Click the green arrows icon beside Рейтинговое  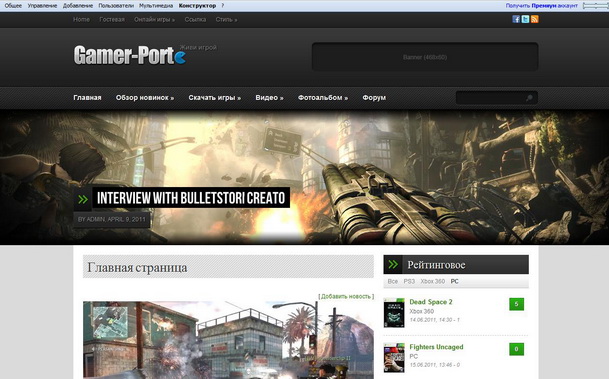point(393,264)
